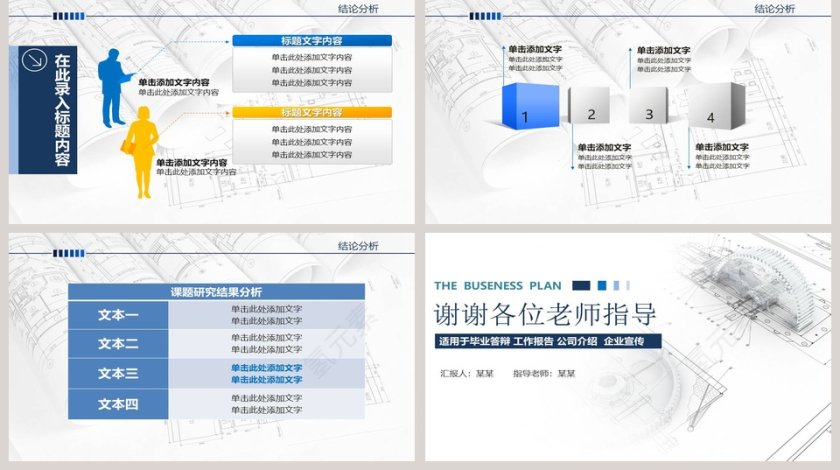Click the text box under the blue header bar
The image size is (840, 470).
point(312,70)
